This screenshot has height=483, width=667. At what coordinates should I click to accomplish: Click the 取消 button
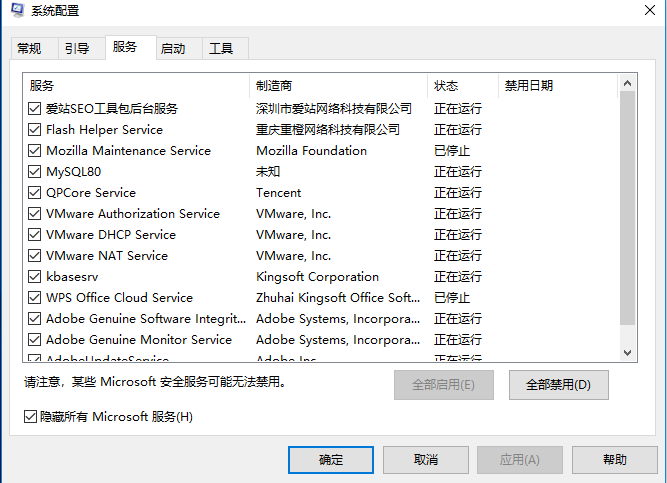425,460
